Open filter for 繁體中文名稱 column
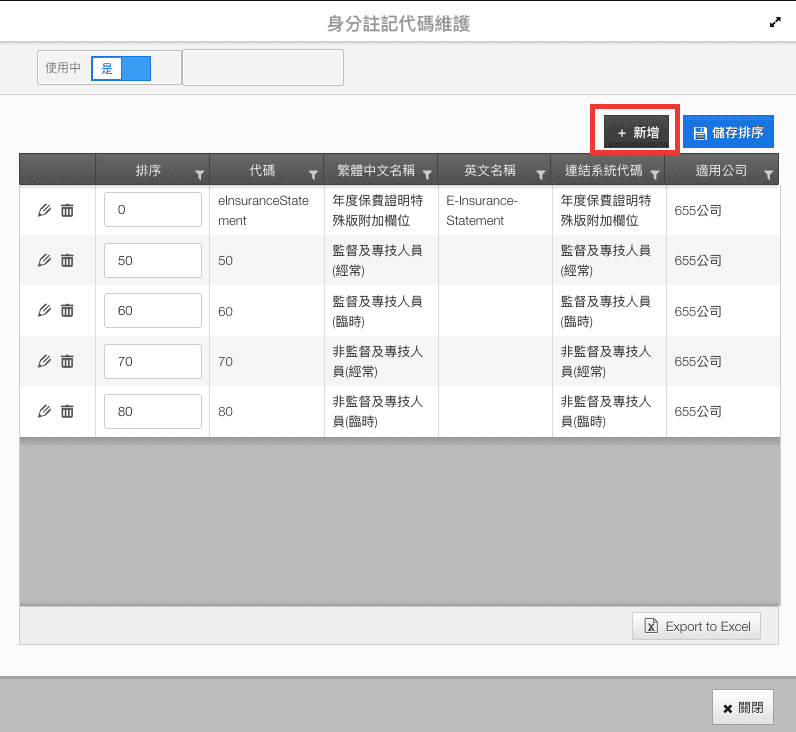The width and height of the screenshot is (796, 732). point(427,174)
